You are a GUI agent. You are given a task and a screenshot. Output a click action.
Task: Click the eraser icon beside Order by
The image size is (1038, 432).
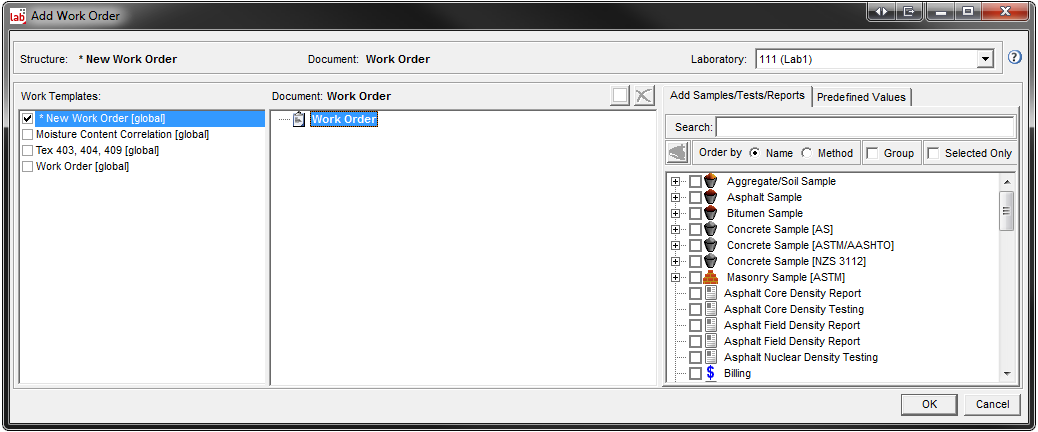[677, 153]
